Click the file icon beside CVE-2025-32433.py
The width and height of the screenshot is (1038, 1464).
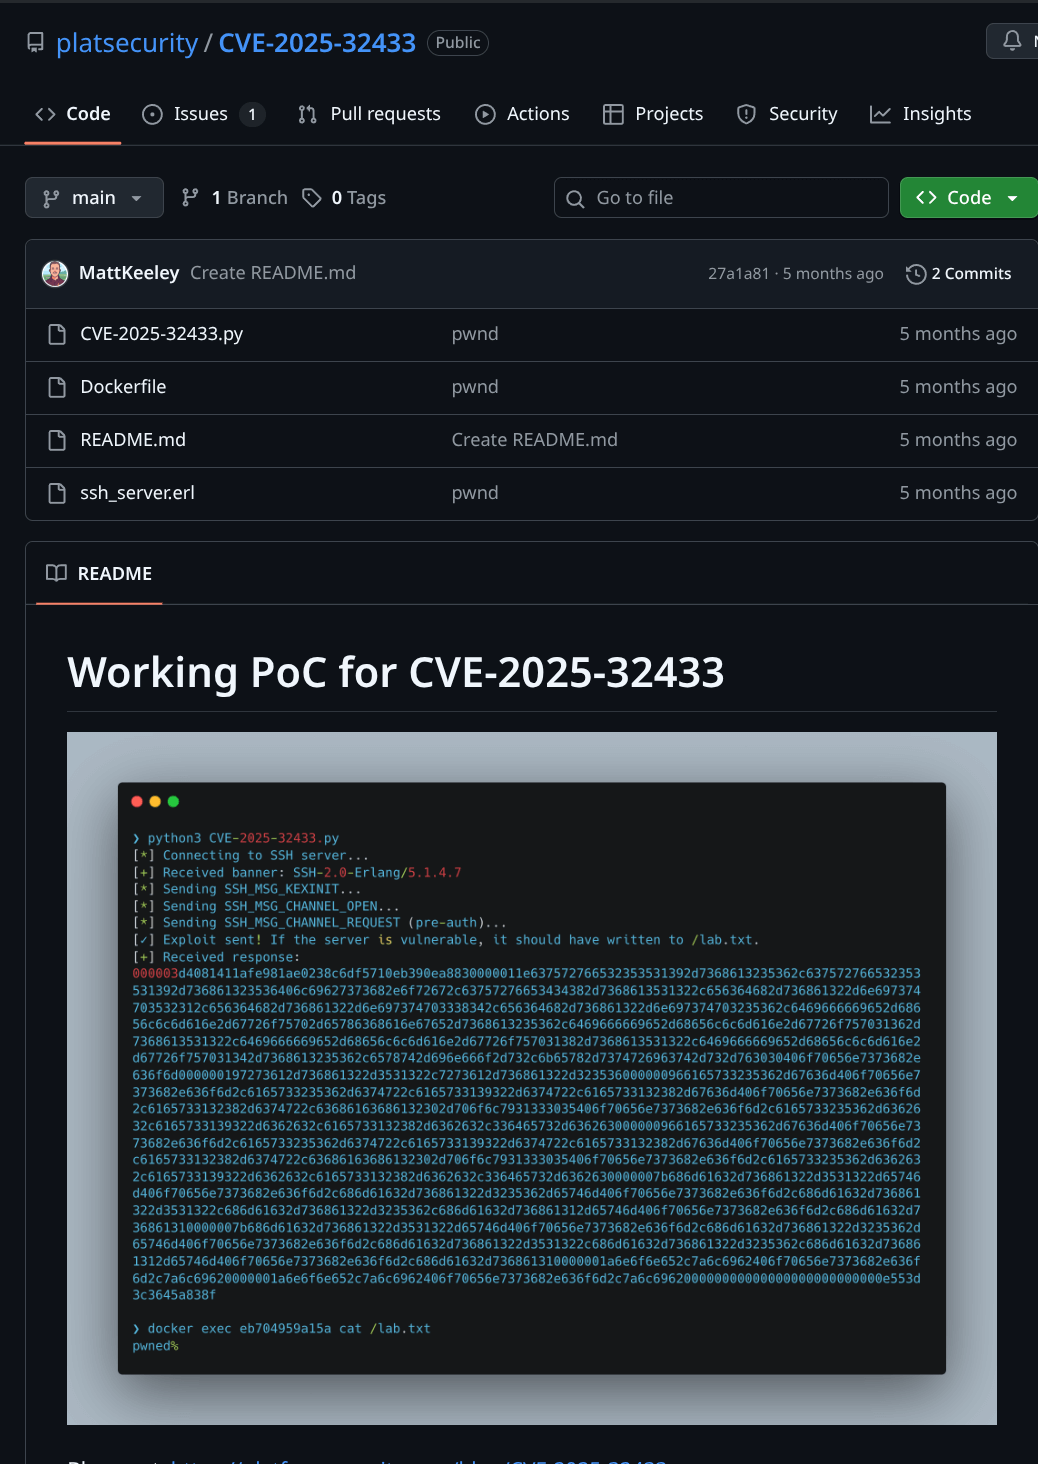(x=57, y=334)
